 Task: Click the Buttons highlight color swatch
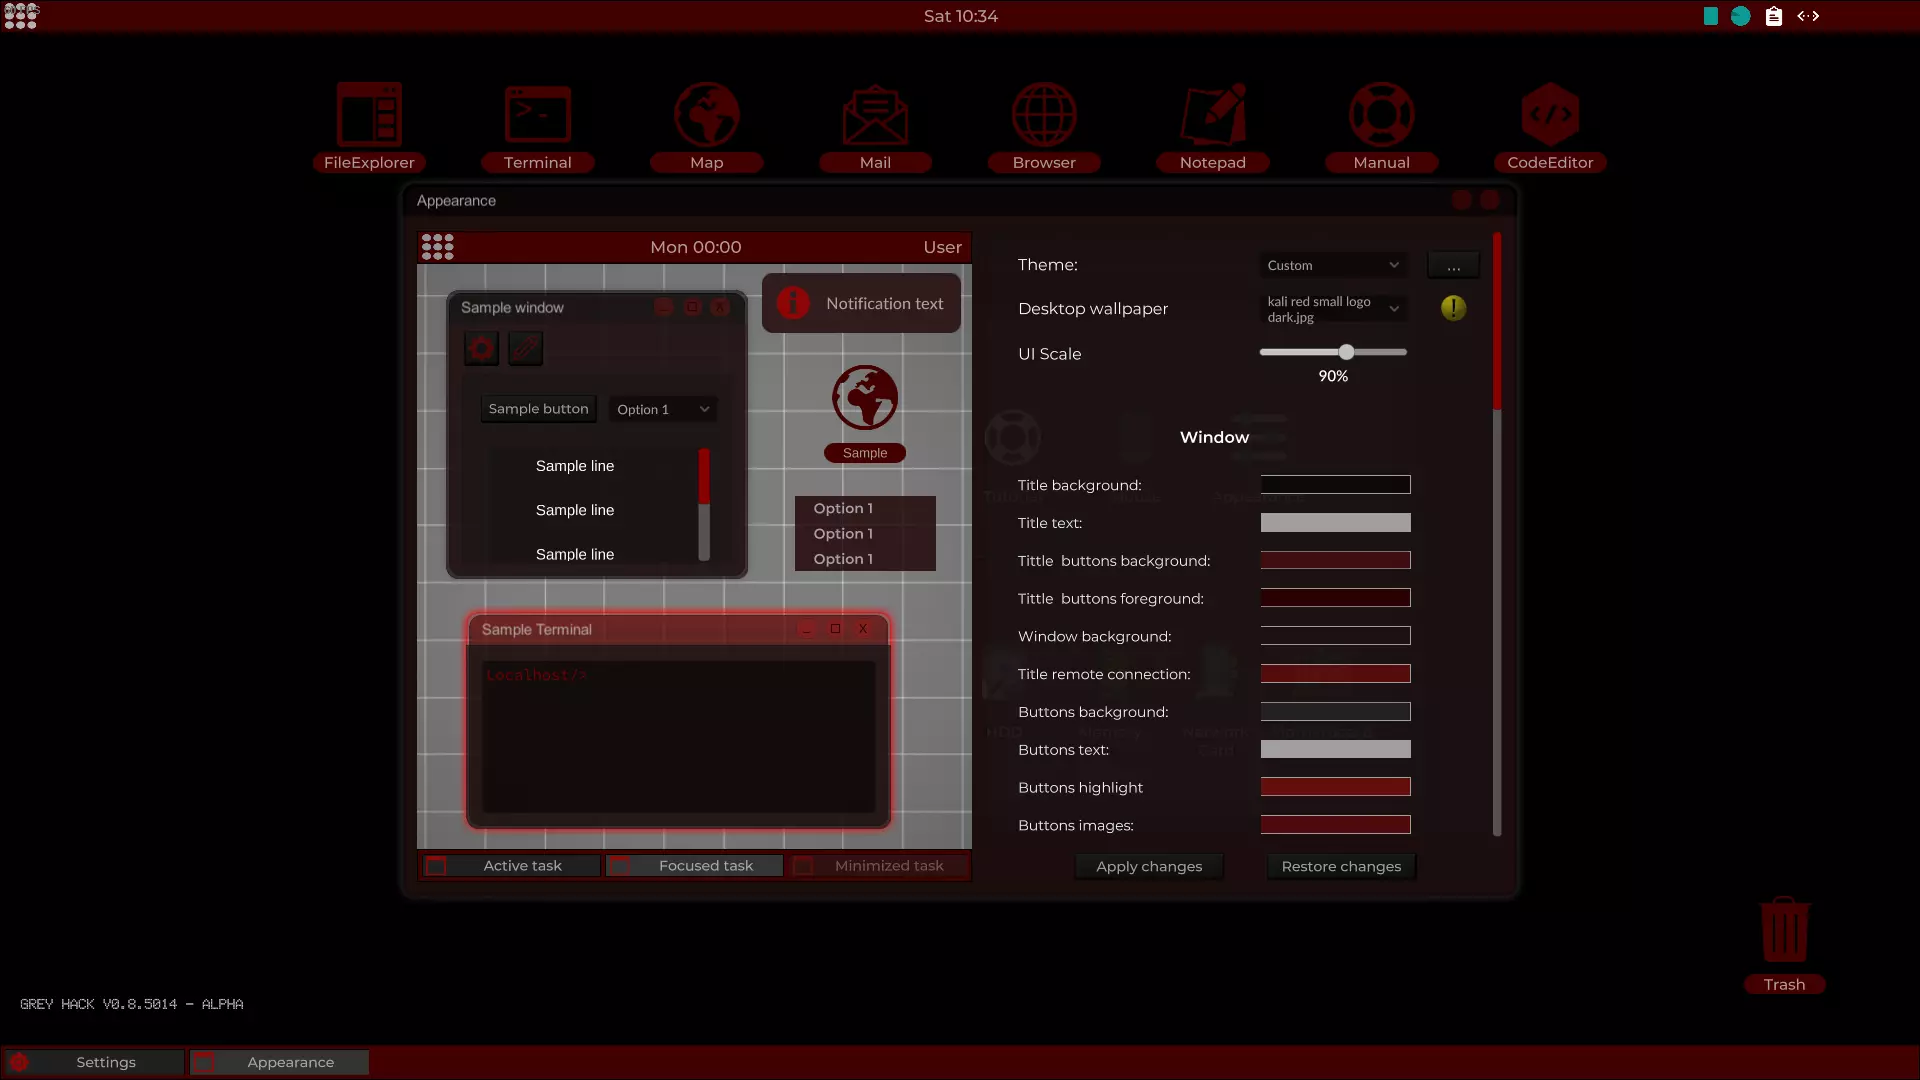1335,787
